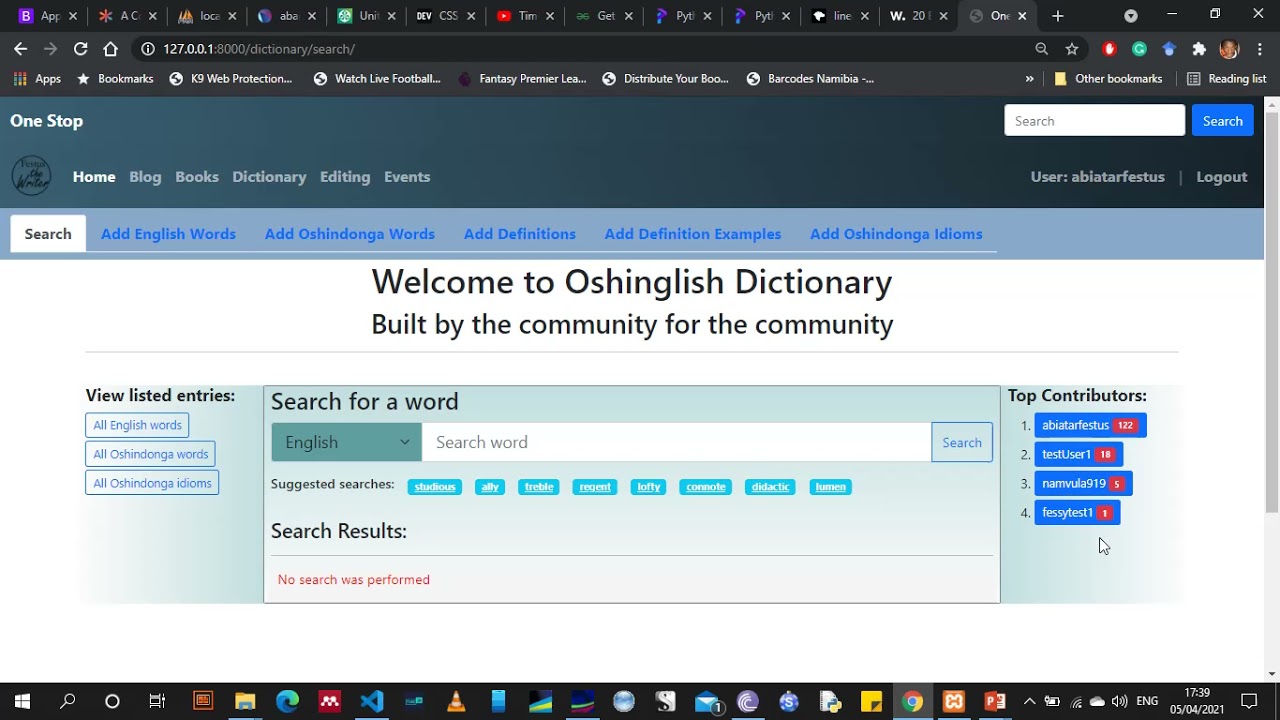Click the browser forward arrow
Screen dimensions: 1280x720
(x=50, y=49)
